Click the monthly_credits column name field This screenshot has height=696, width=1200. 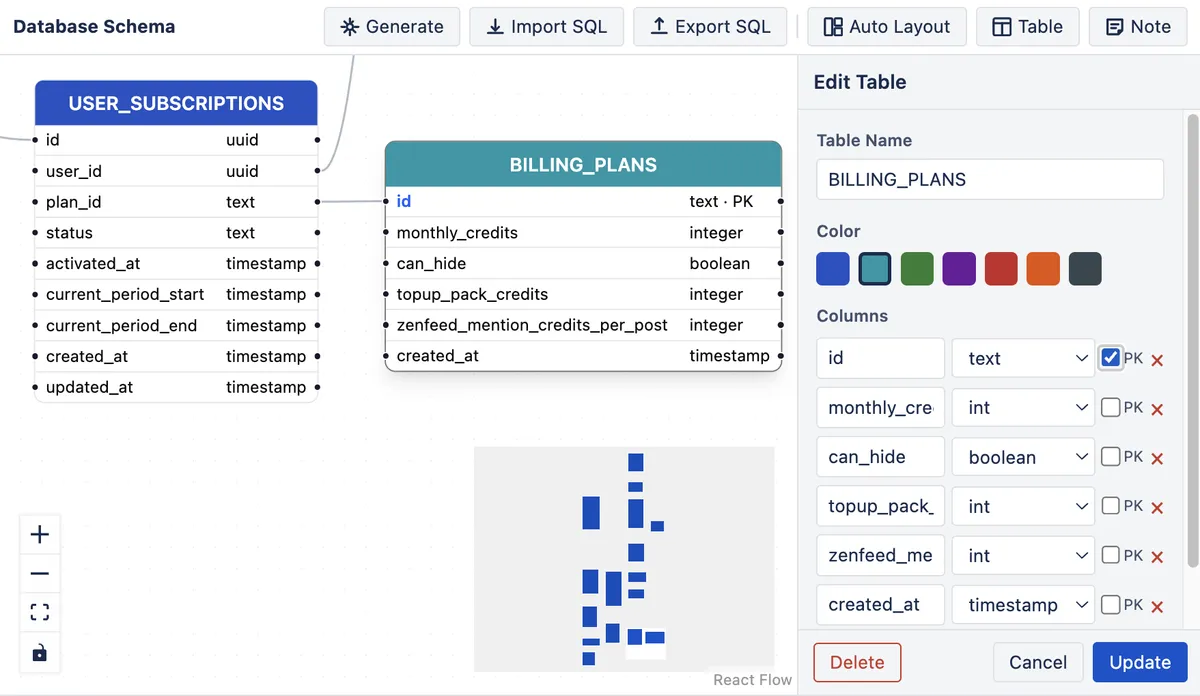[880, 407]
